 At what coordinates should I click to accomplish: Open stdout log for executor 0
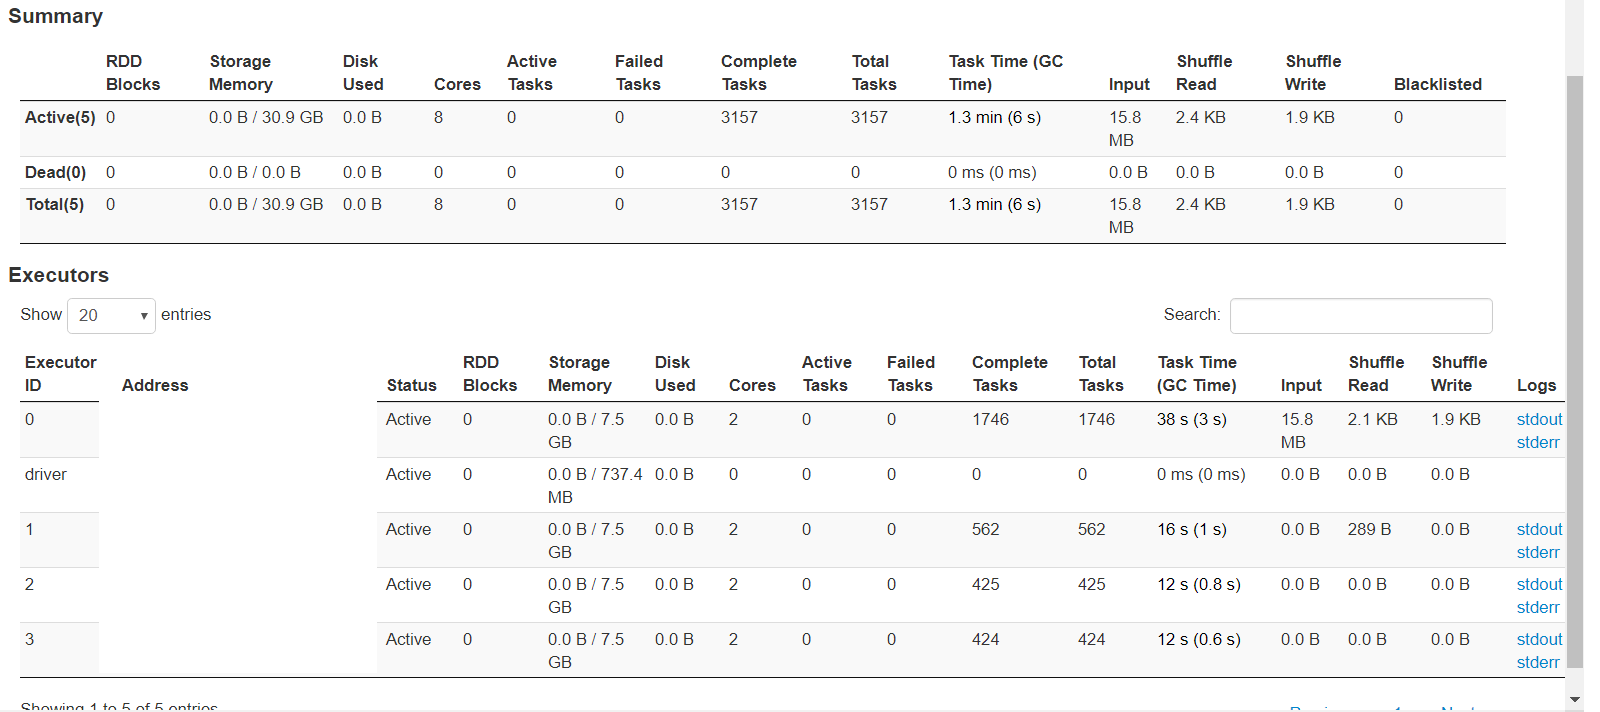(x=1539, y=419)
